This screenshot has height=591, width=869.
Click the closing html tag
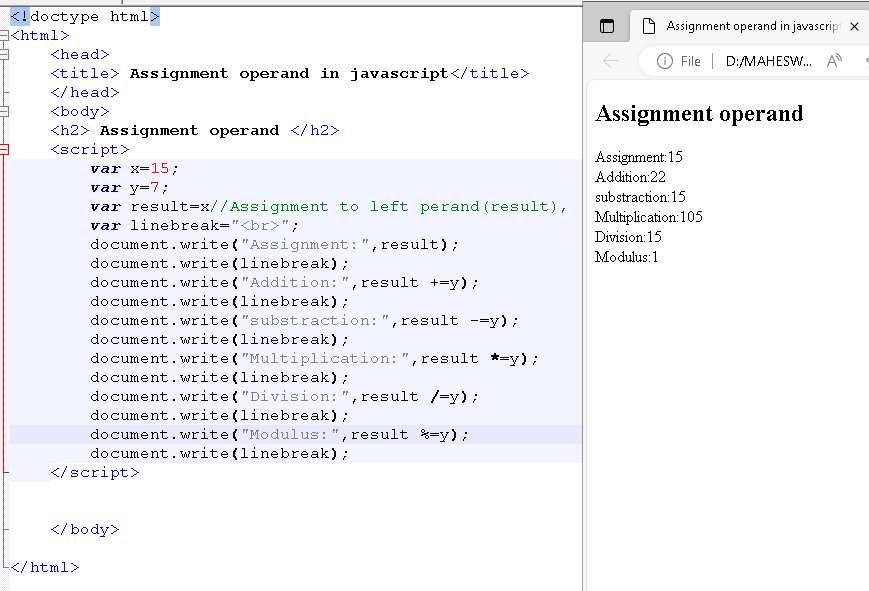pyautogui.click(x=45, y=568)
